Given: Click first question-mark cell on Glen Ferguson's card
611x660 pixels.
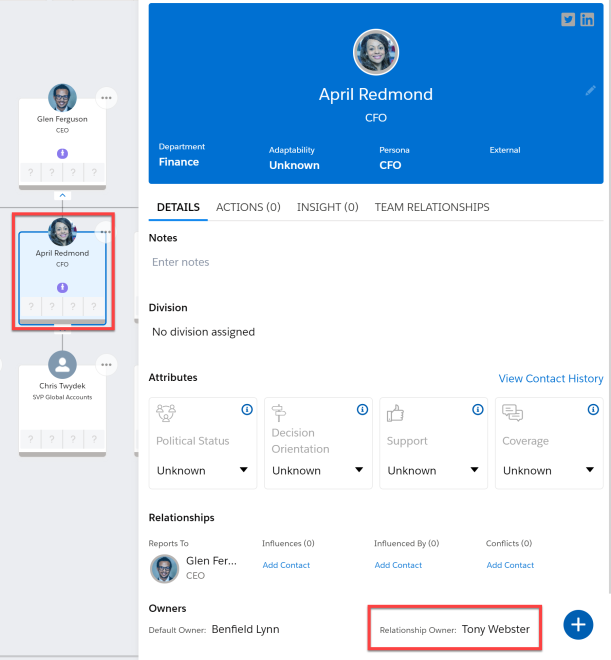Looking at the screenshot, I should (31, 172).
